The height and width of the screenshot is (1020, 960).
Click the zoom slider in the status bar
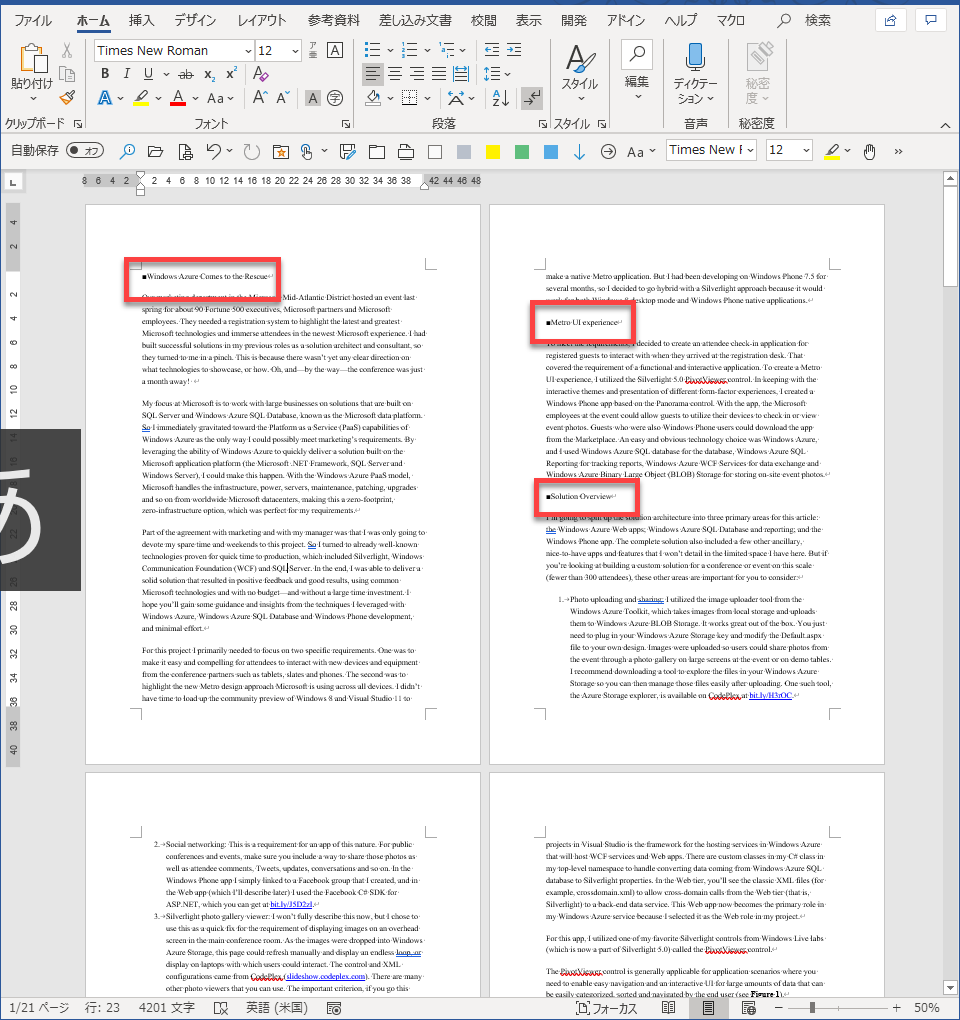point(838,1008)
